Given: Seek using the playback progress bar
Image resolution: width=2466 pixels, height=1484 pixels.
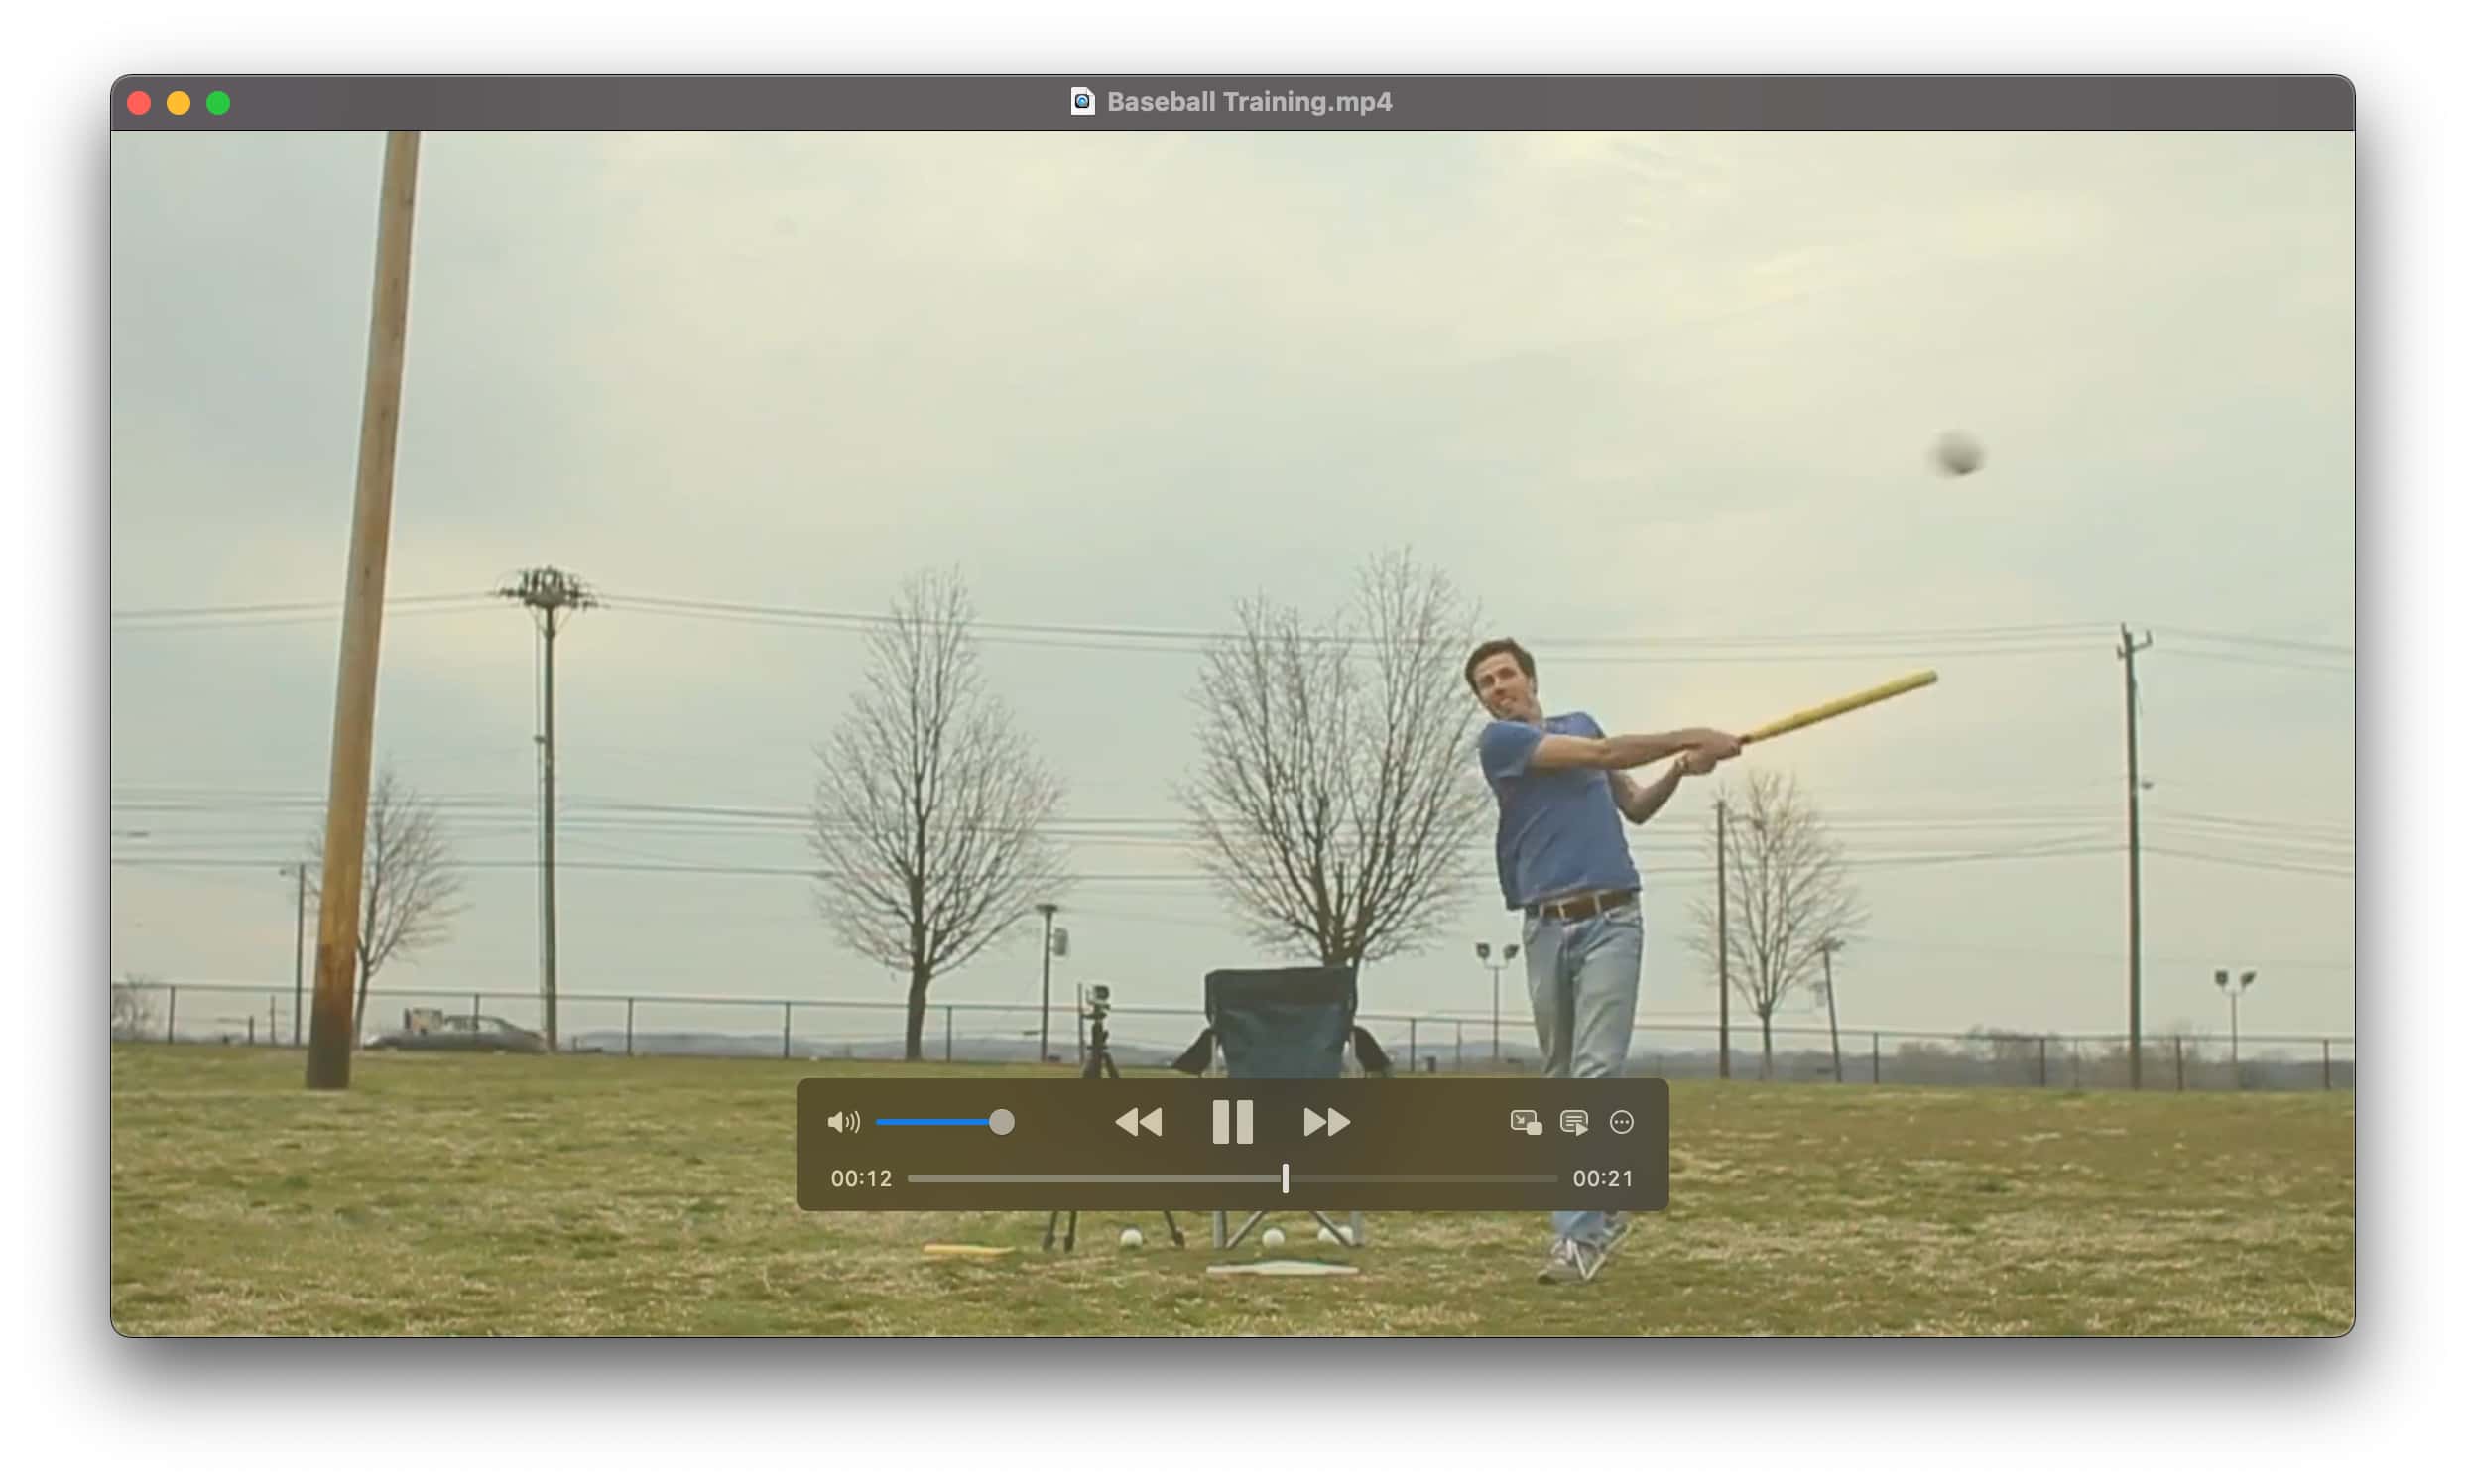Looking at the screenshot, I should click(1232, 1178).
